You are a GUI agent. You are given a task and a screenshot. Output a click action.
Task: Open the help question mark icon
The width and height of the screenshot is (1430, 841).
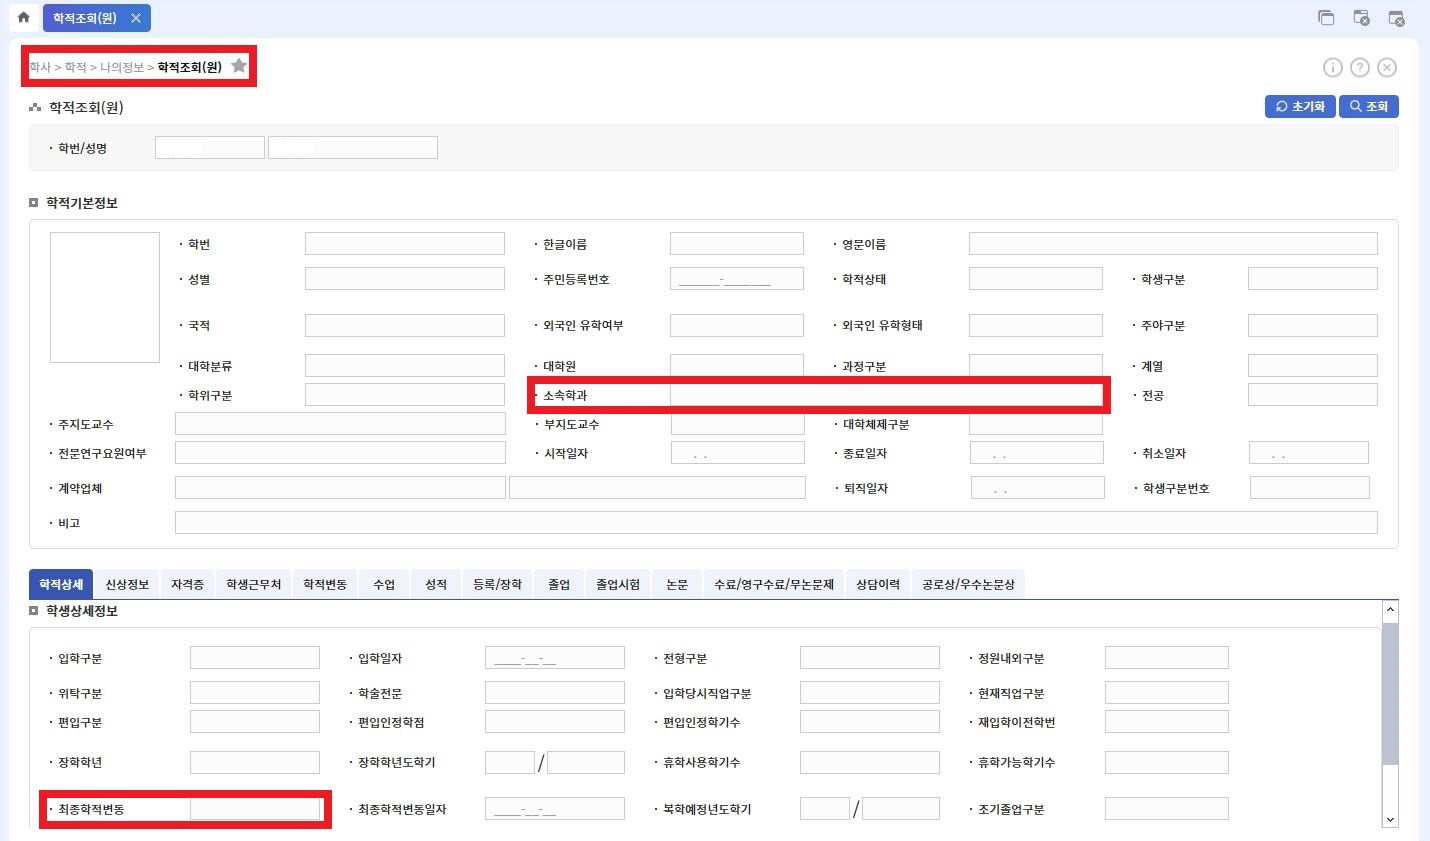tap(1359, 67)
